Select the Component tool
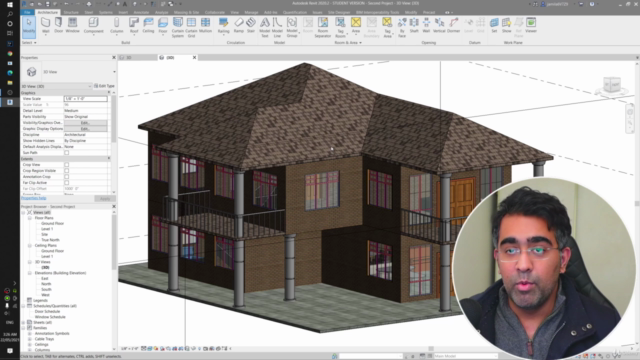Screen dimensions: 640x360 (x=93, y=26)
